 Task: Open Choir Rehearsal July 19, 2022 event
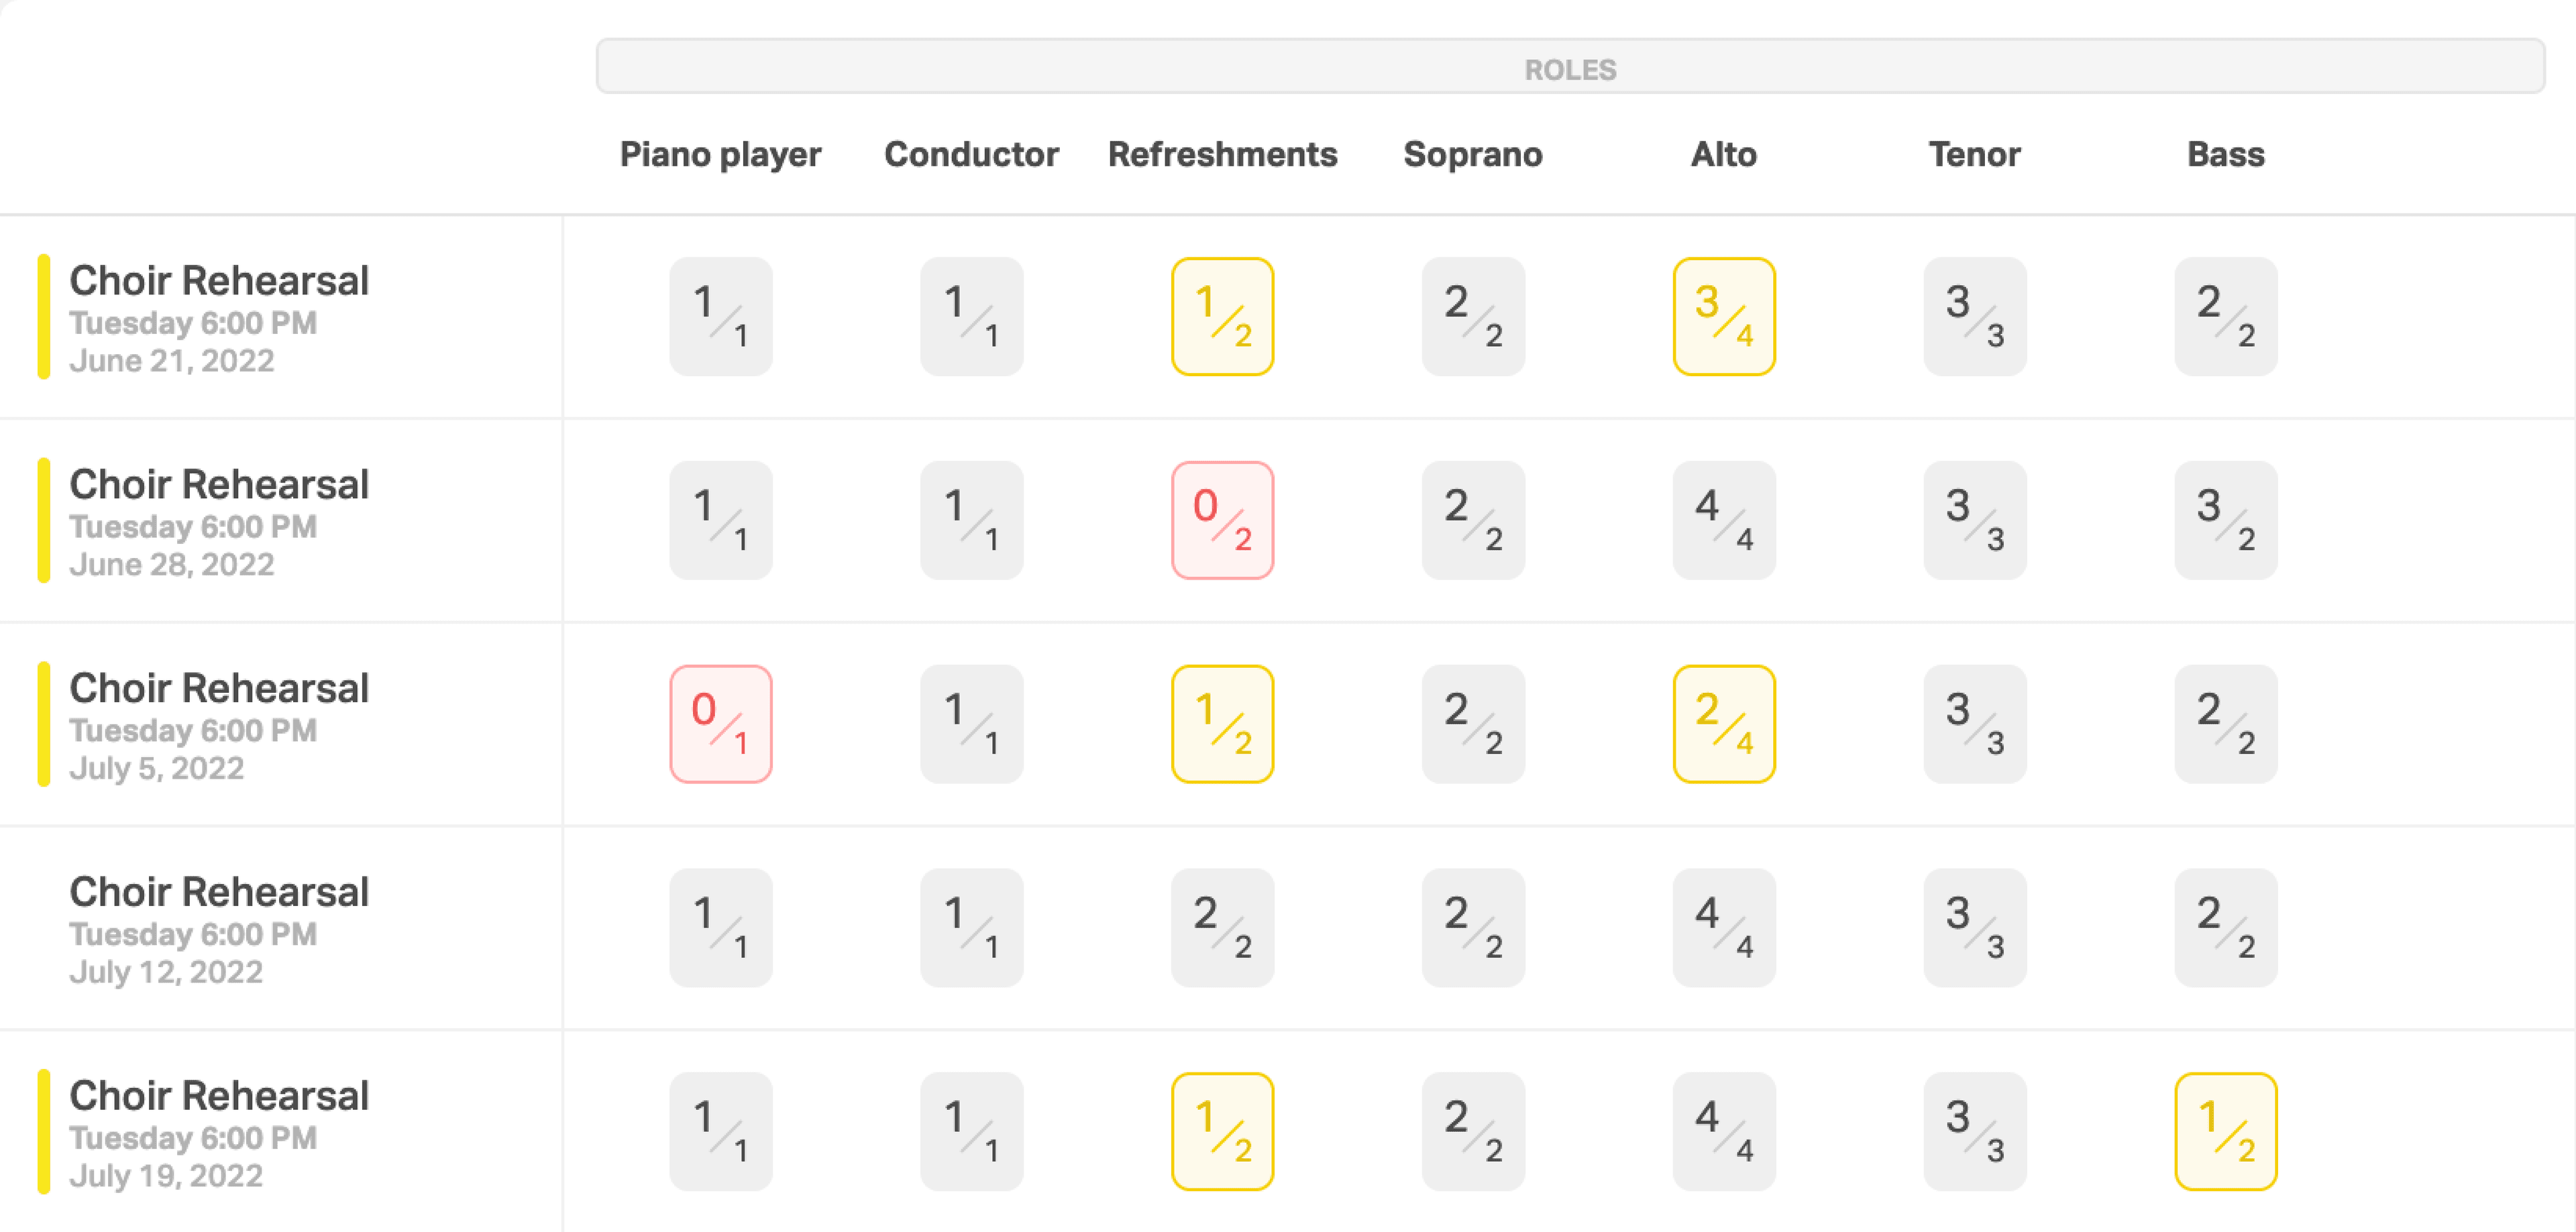pos(219,1133)
